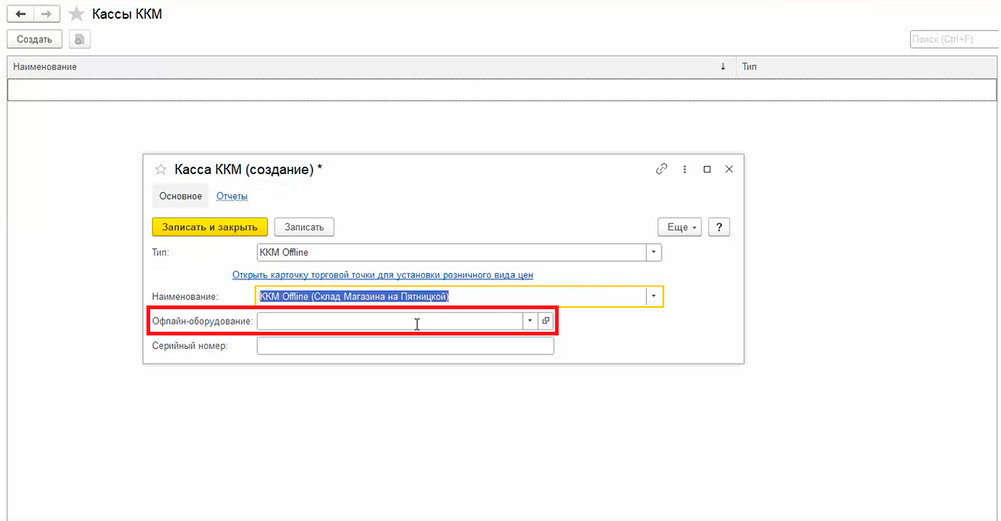Click the open-form icon for Офлайн-оборудование
This screenshot has height=521, width=1001.
[x=545, y=321]
